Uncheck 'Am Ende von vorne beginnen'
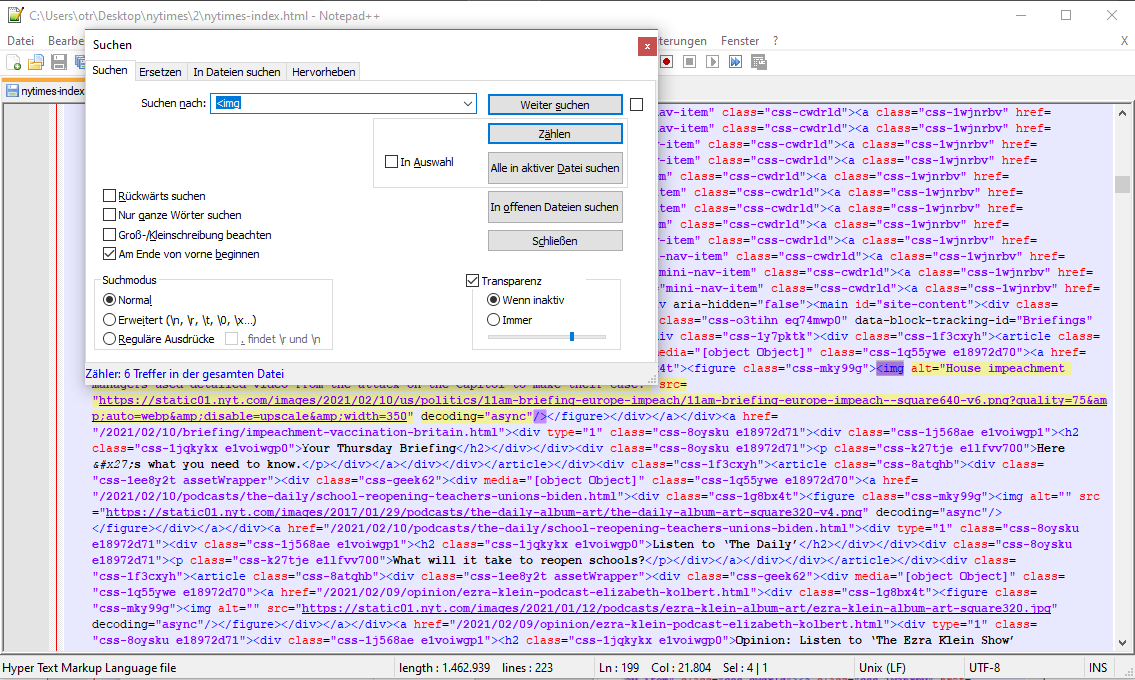This screenshot has height=680, width=1135. coord(109,254)
